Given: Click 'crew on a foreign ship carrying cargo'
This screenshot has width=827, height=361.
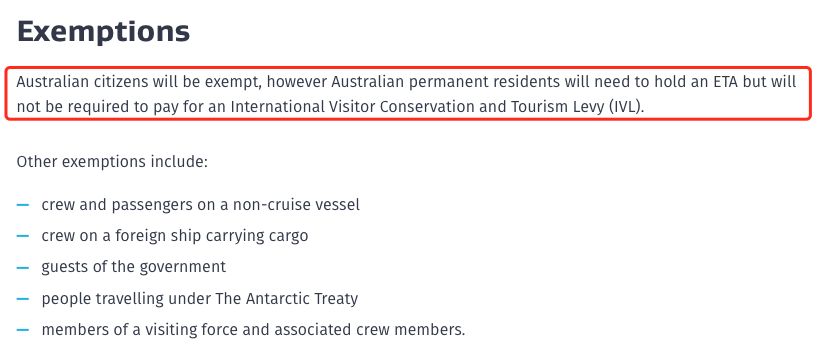Looking at the screenshot, I should 175,235.
